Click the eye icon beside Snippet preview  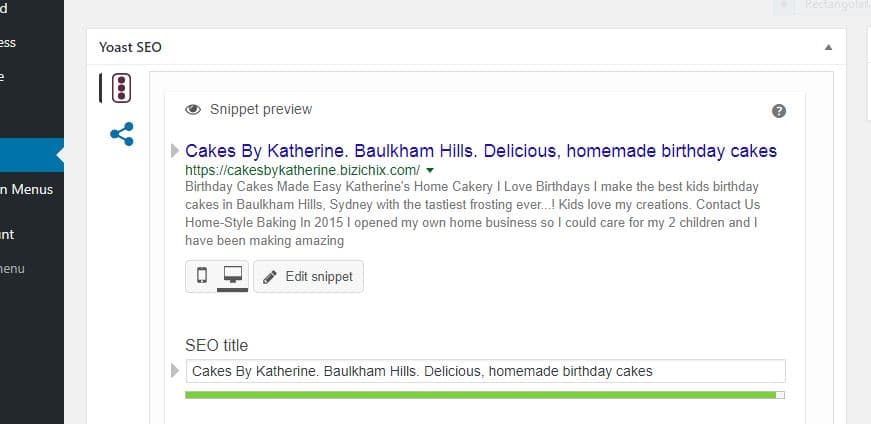coord(193,109)
